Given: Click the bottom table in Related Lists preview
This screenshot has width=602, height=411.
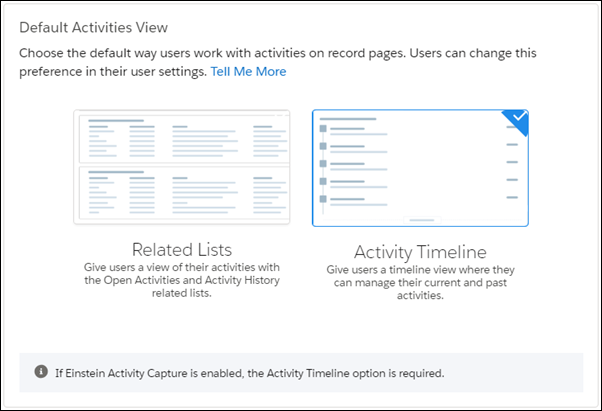Looking at the screenshot, I should 184,193.
